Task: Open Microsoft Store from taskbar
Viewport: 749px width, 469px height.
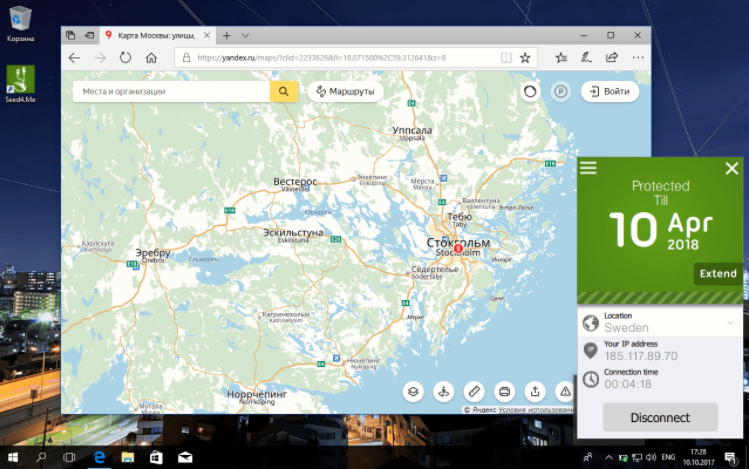Action: click(156, 458)
